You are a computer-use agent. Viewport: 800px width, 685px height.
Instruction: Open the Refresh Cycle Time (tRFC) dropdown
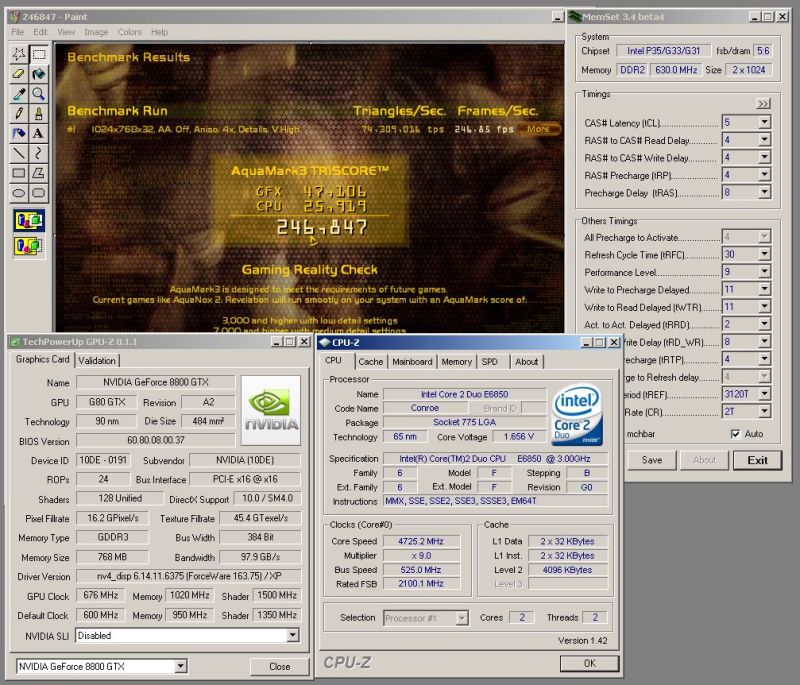(764, 254)
